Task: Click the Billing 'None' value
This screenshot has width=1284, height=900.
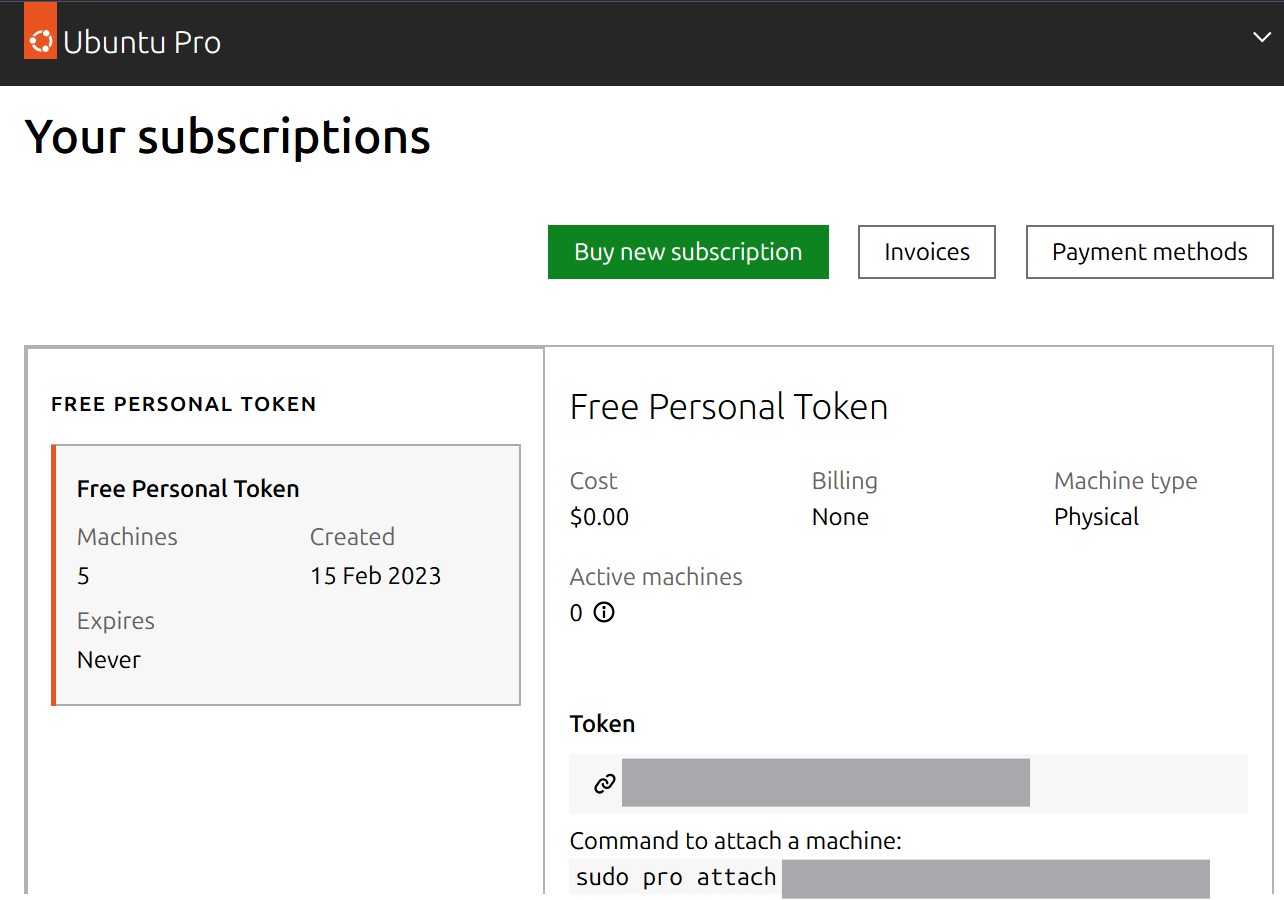Action: [x=840, y=517]
